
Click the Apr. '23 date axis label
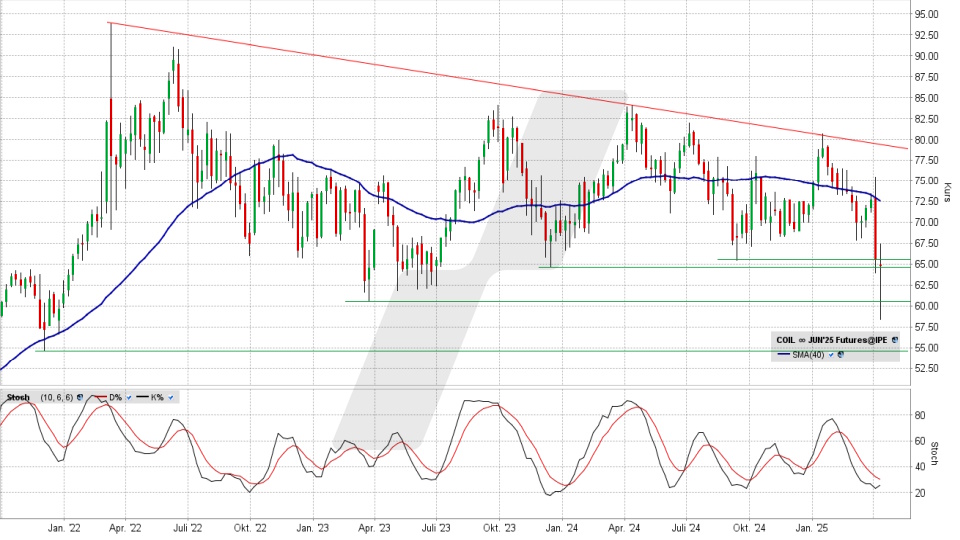[x=374, y=528]
